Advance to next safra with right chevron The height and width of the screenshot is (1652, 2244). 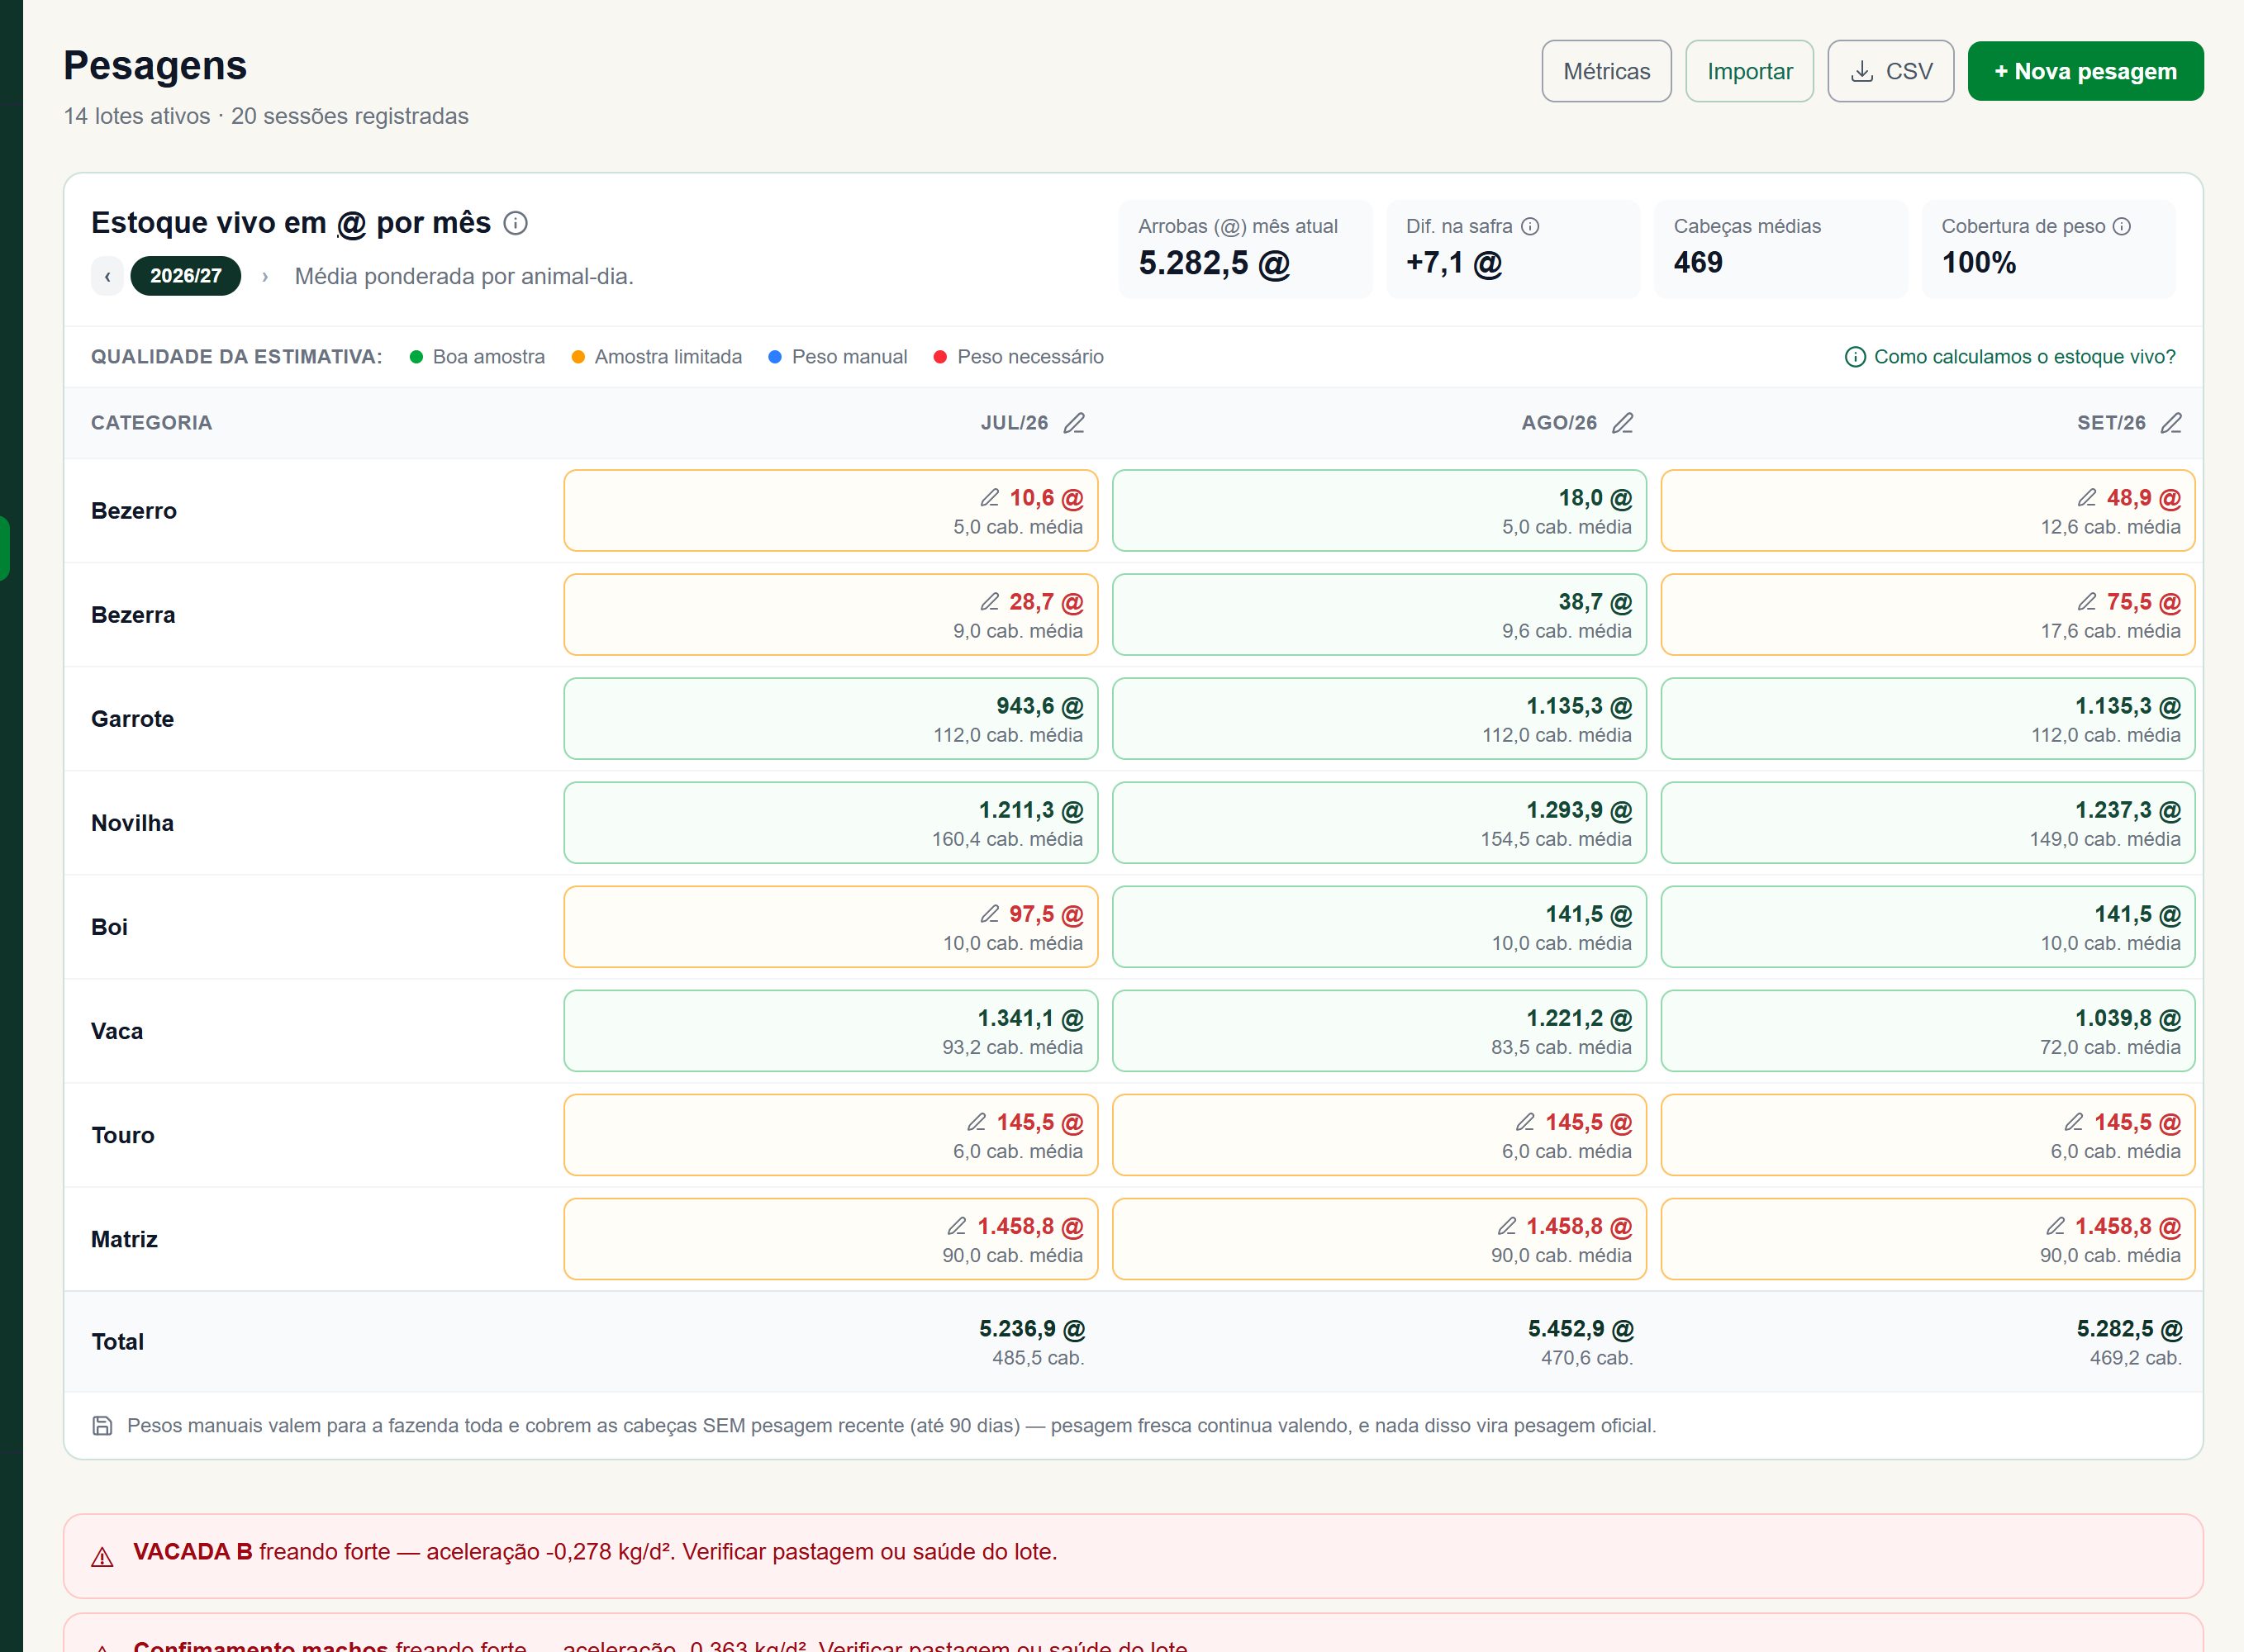pyautogui.click(x=264, y=277)
